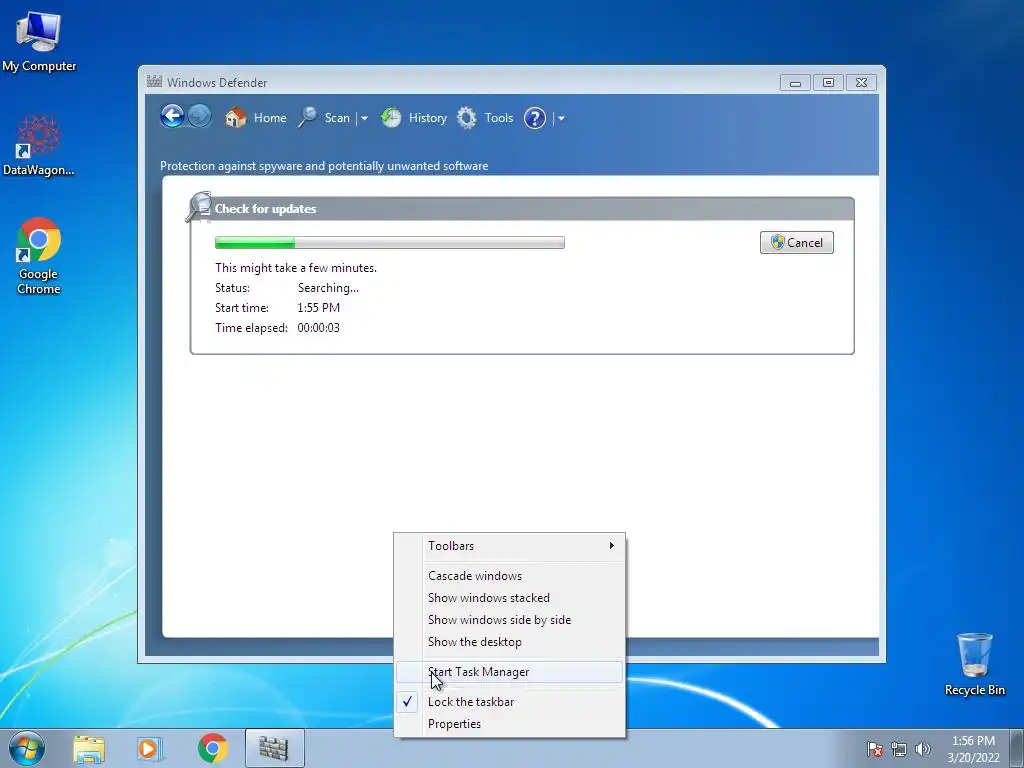Open Home via the house icon

(x=236, y=118)
